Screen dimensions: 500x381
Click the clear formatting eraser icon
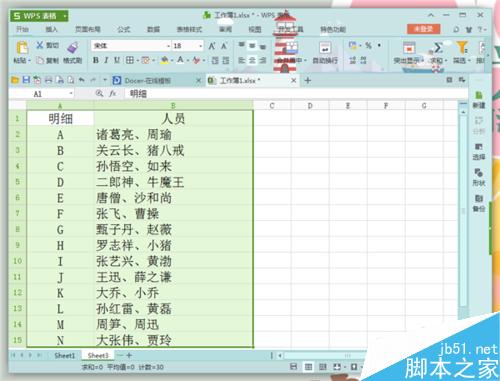196,60
